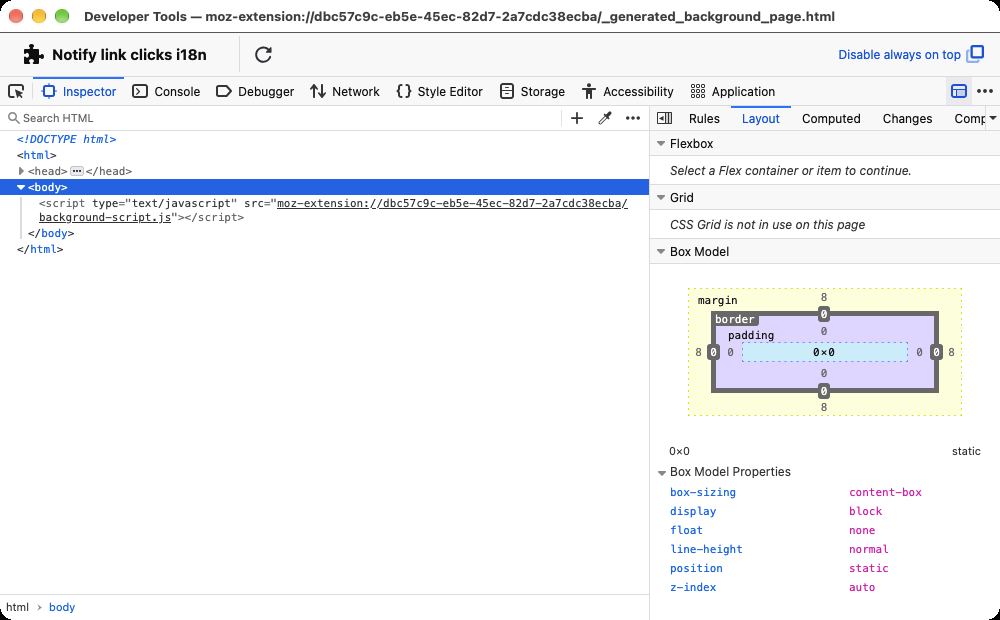The width and height of the screenshot is (1000, 620).
Task: Edit the bottom border value 0
Action: tap(824, 391)
